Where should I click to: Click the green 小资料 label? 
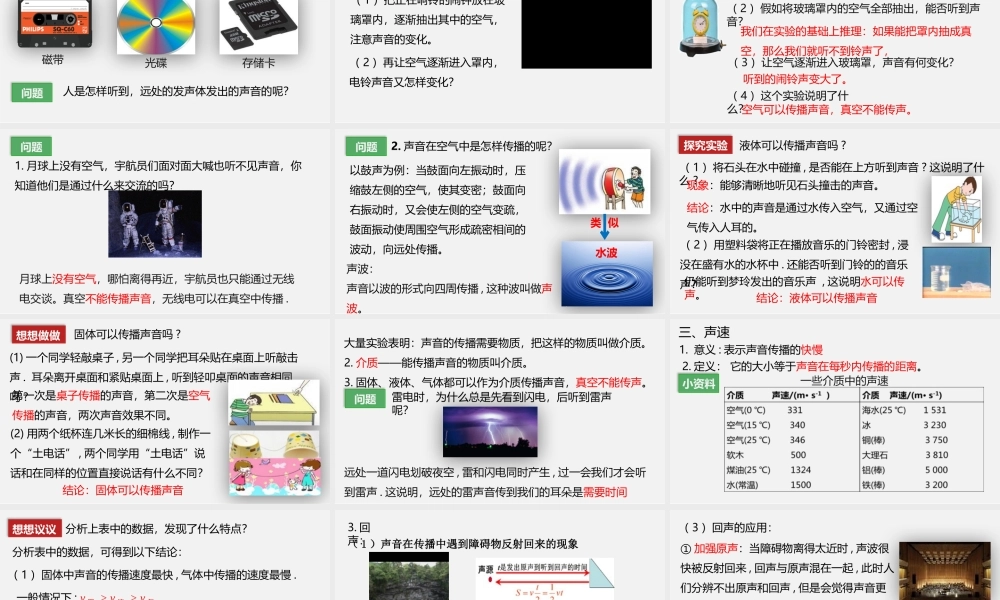(x=699, y=383)
